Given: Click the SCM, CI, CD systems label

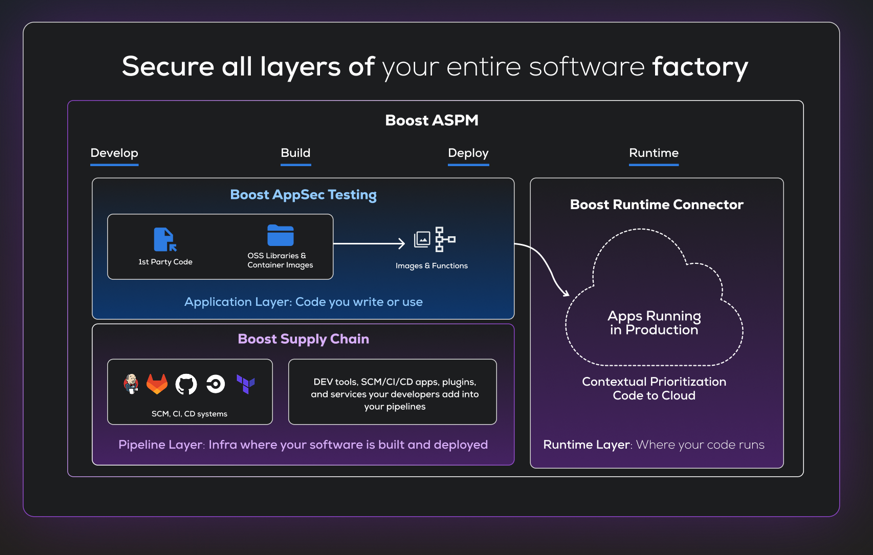Looking at the screenshot, I should [189, 414].
